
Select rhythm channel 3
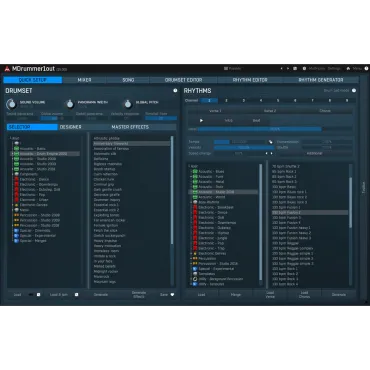click(x=244, y=100)
